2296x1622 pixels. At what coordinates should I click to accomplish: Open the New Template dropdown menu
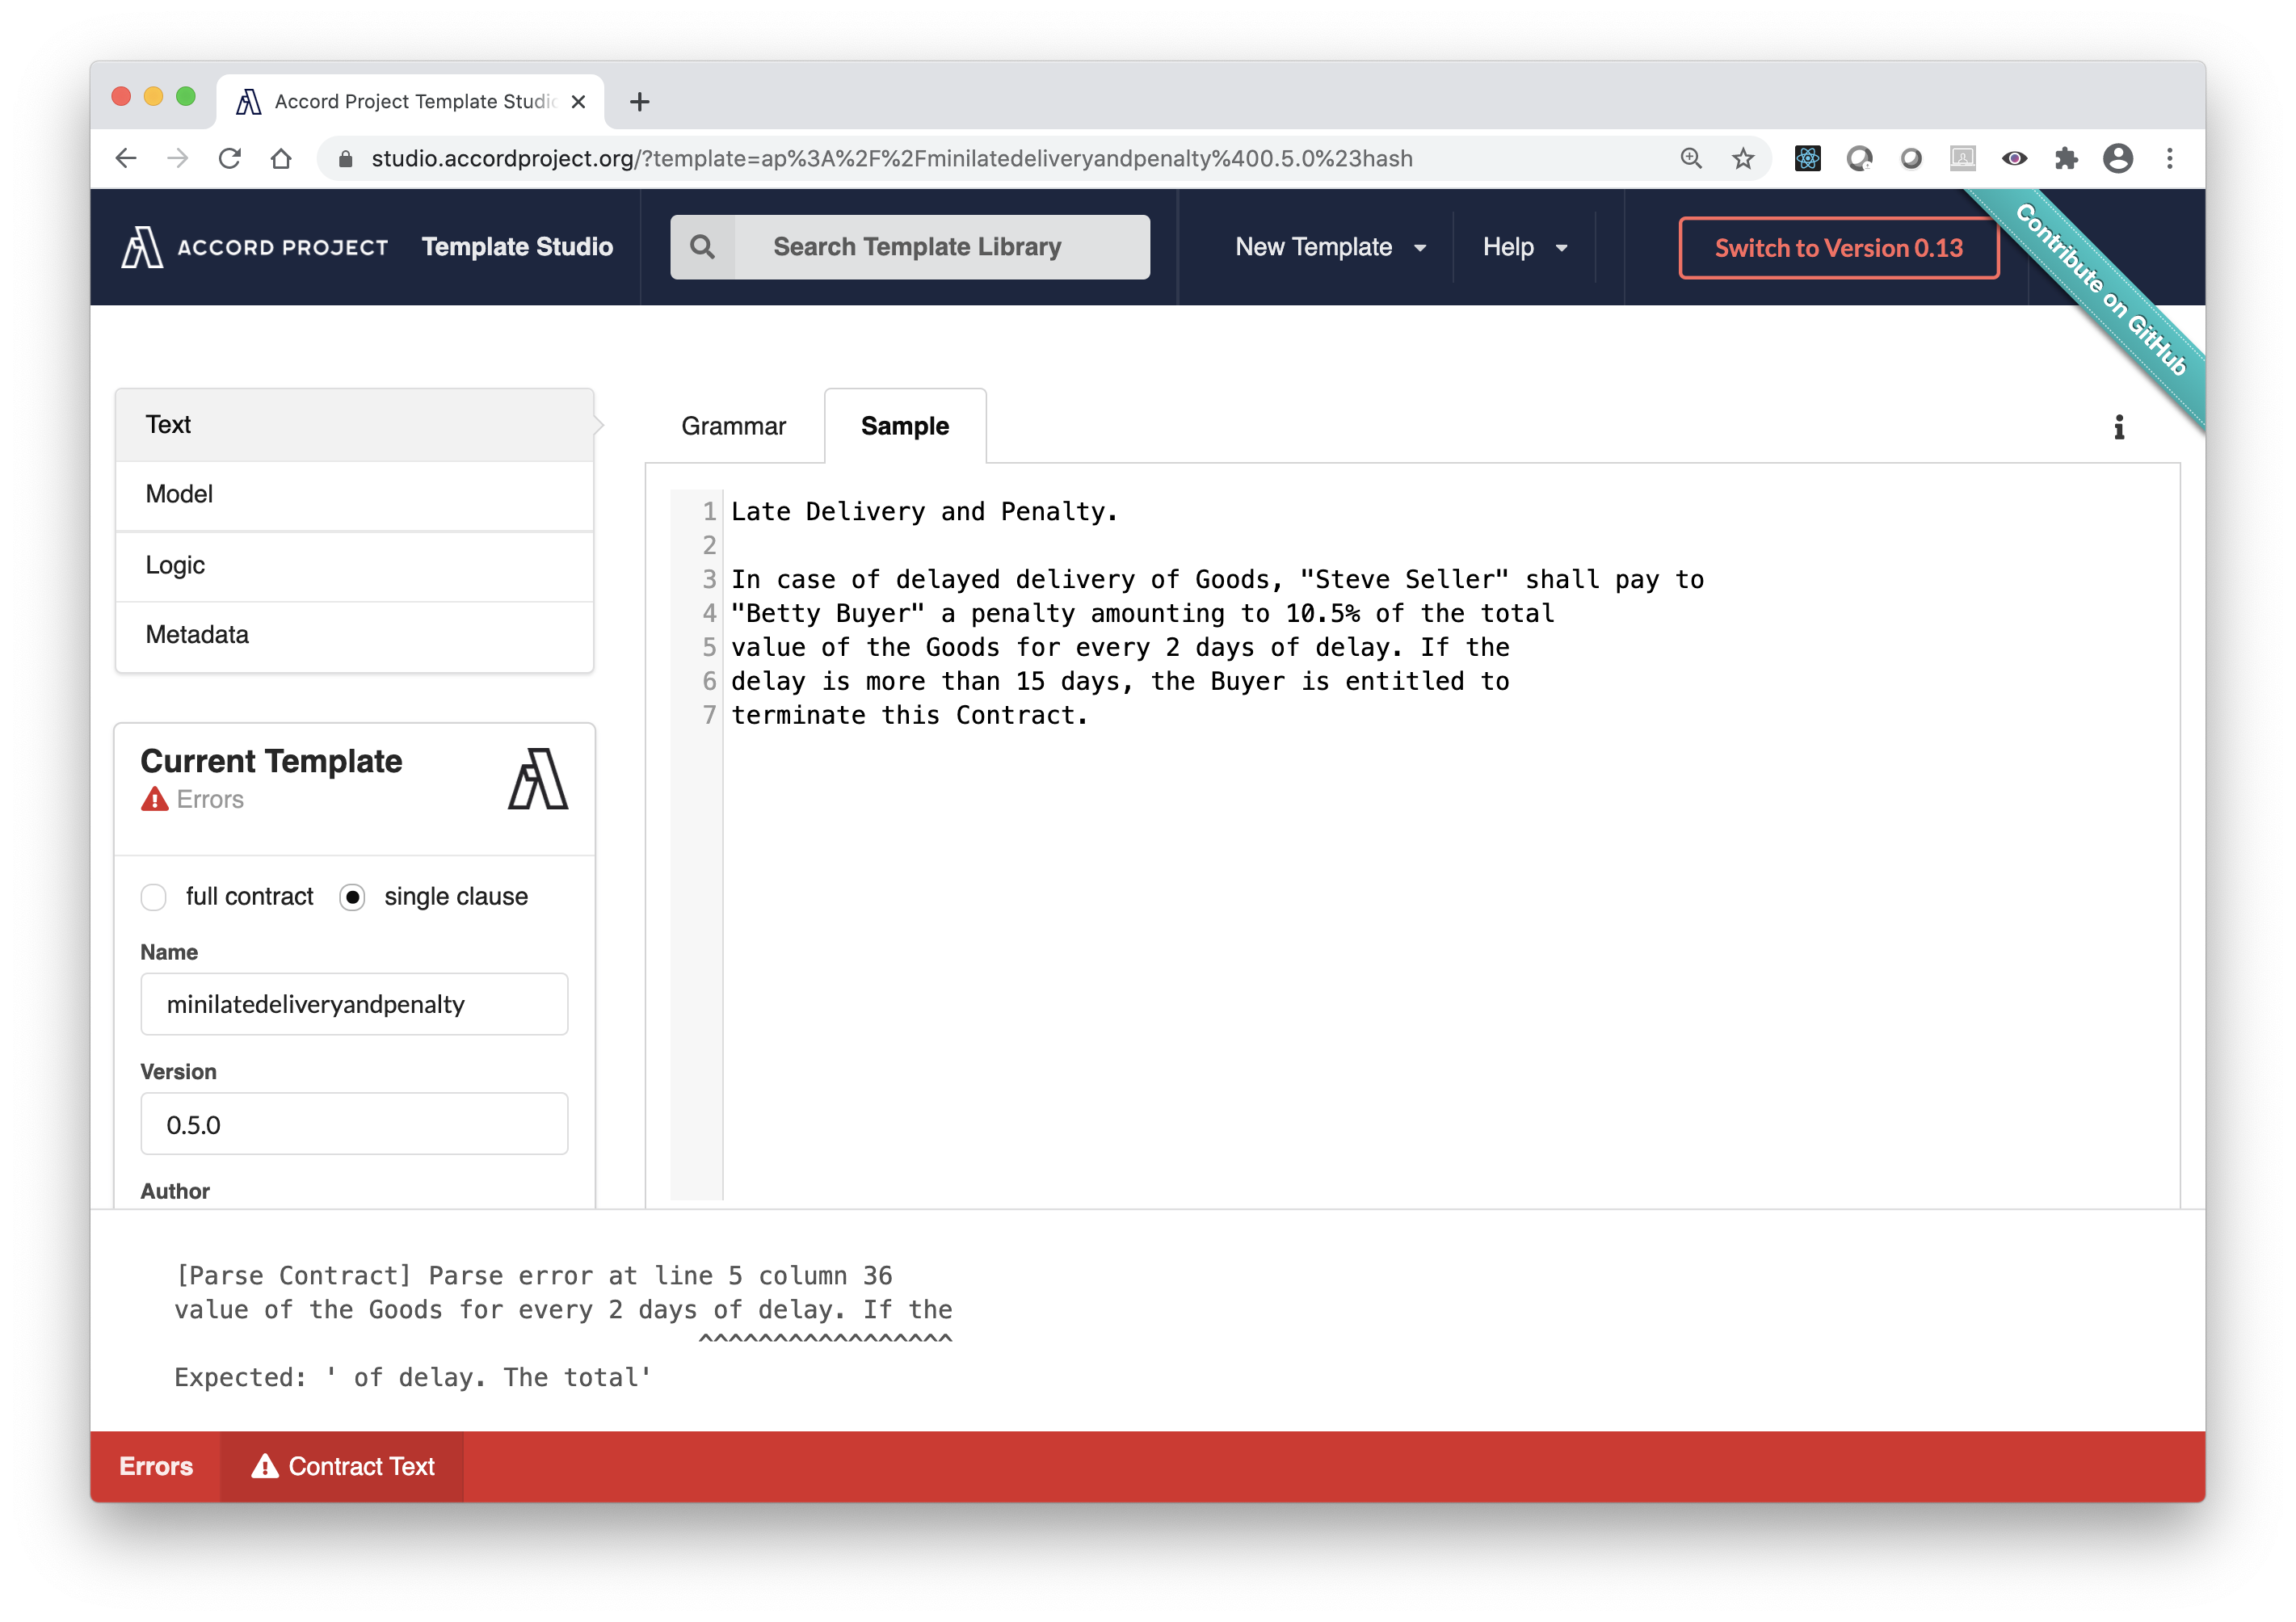click(1327, 246)
